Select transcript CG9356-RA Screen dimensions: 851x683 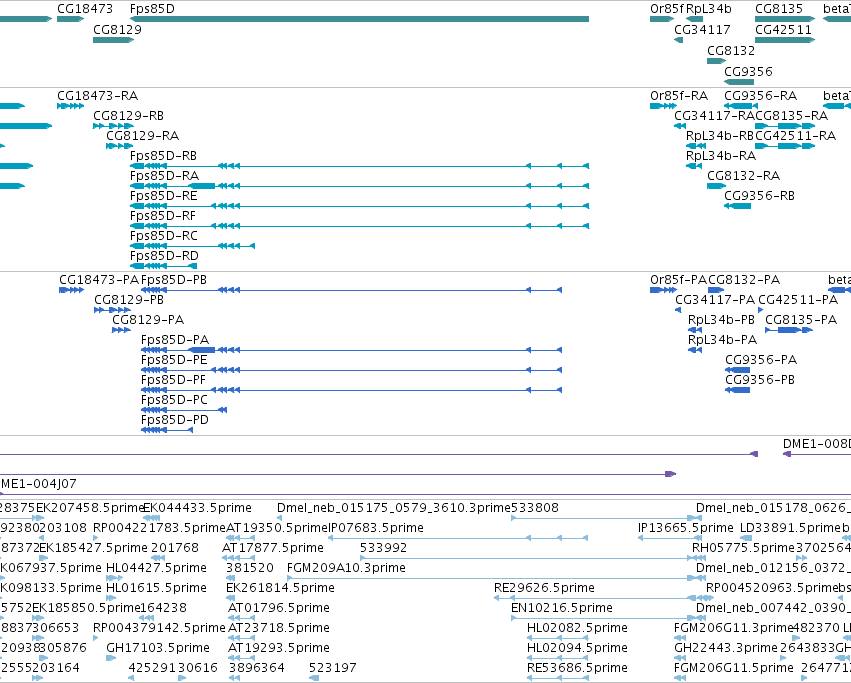click(x=760, y=96)
